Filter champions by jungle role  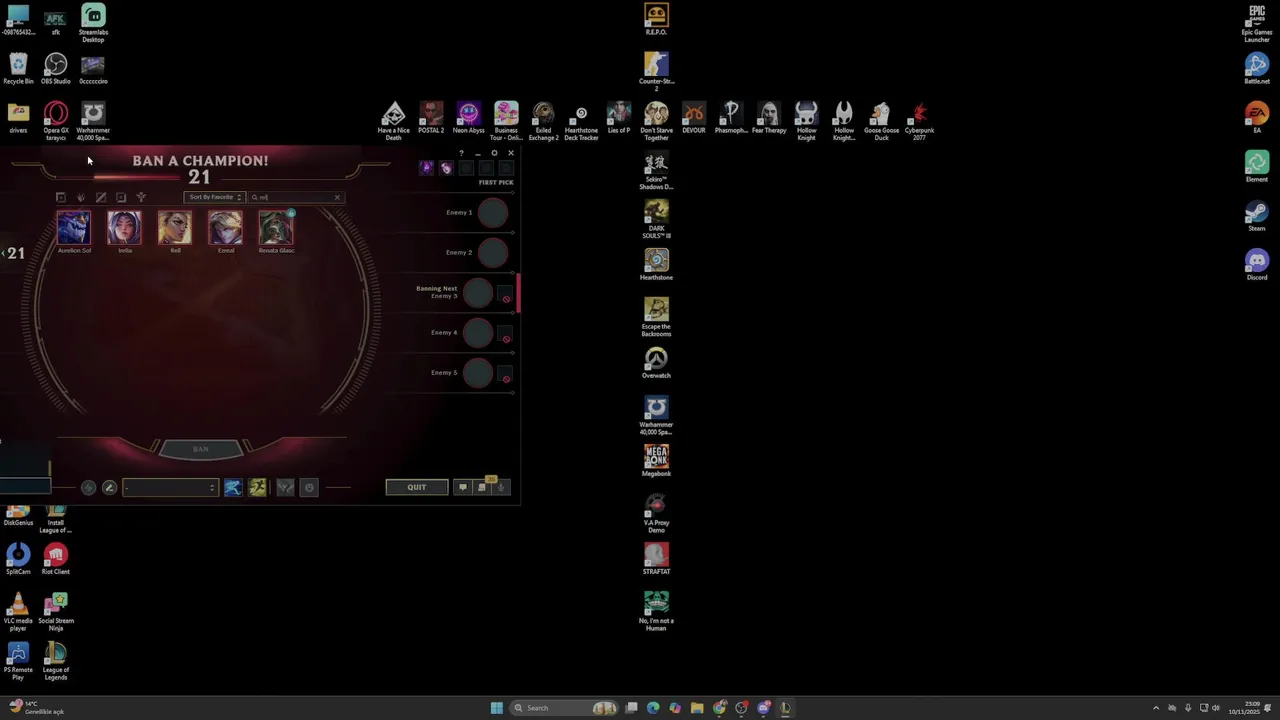[81, 197]
